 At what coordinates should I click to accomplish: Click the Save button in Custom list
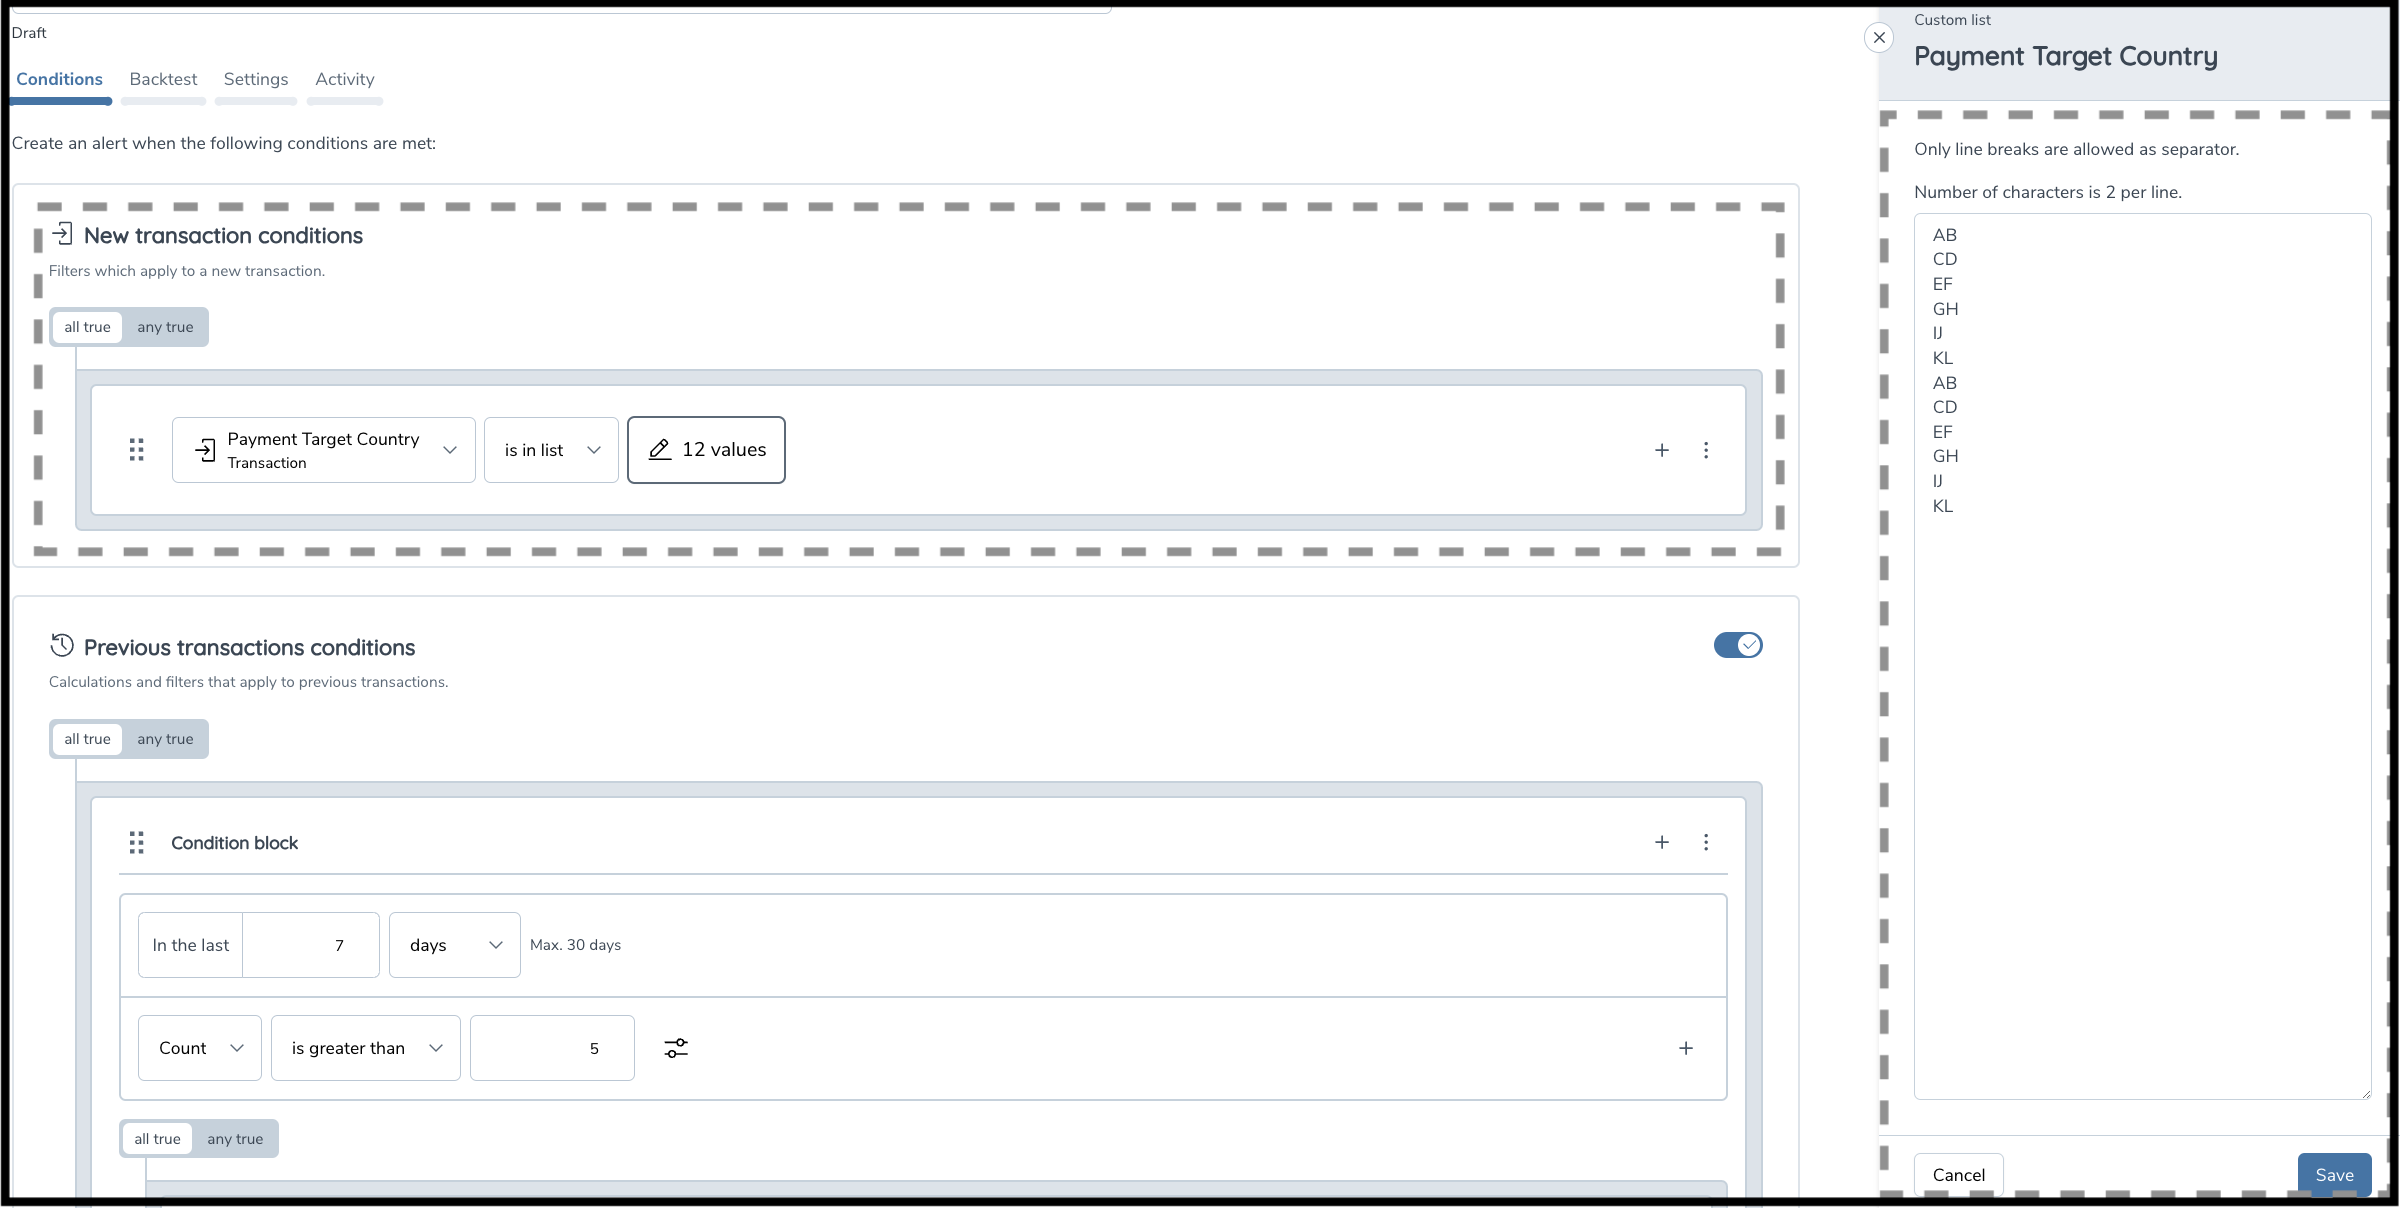2334,1175
